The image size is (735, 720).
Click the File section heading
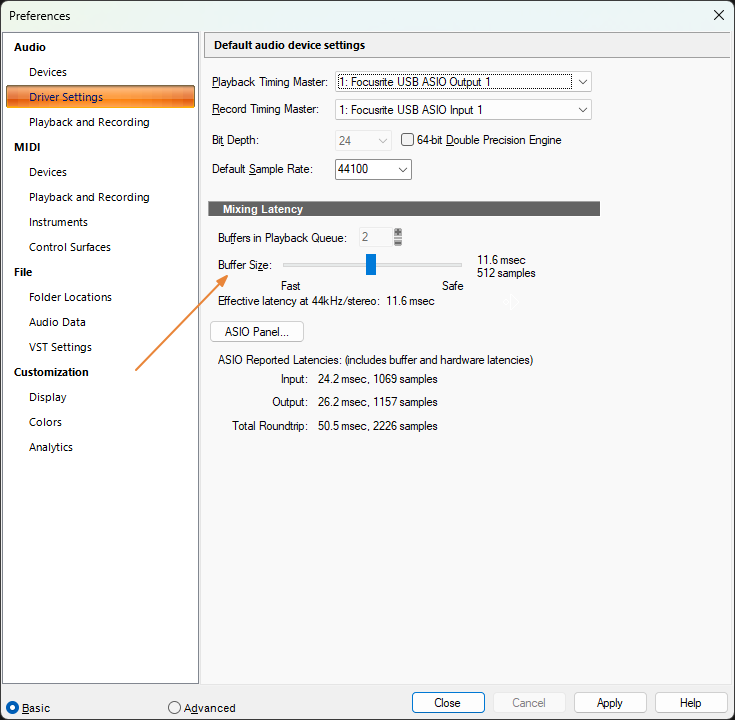23,272
